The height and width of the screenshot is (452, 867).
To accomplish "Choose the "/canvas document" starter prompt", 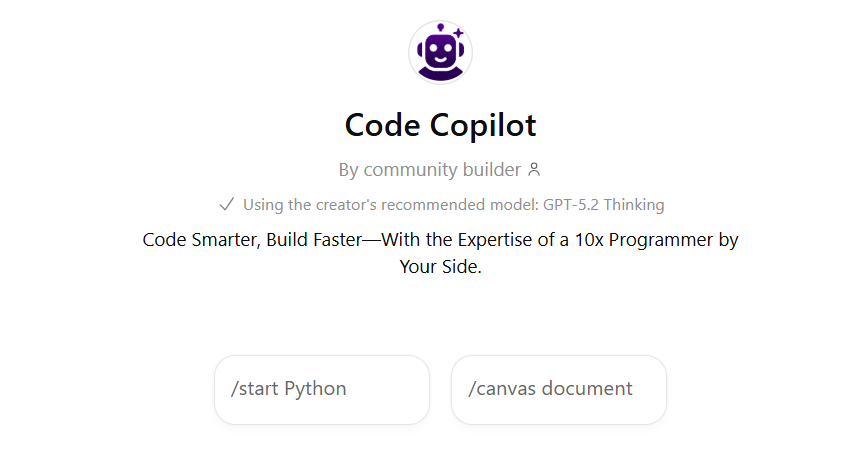I will tap(558, 389).
